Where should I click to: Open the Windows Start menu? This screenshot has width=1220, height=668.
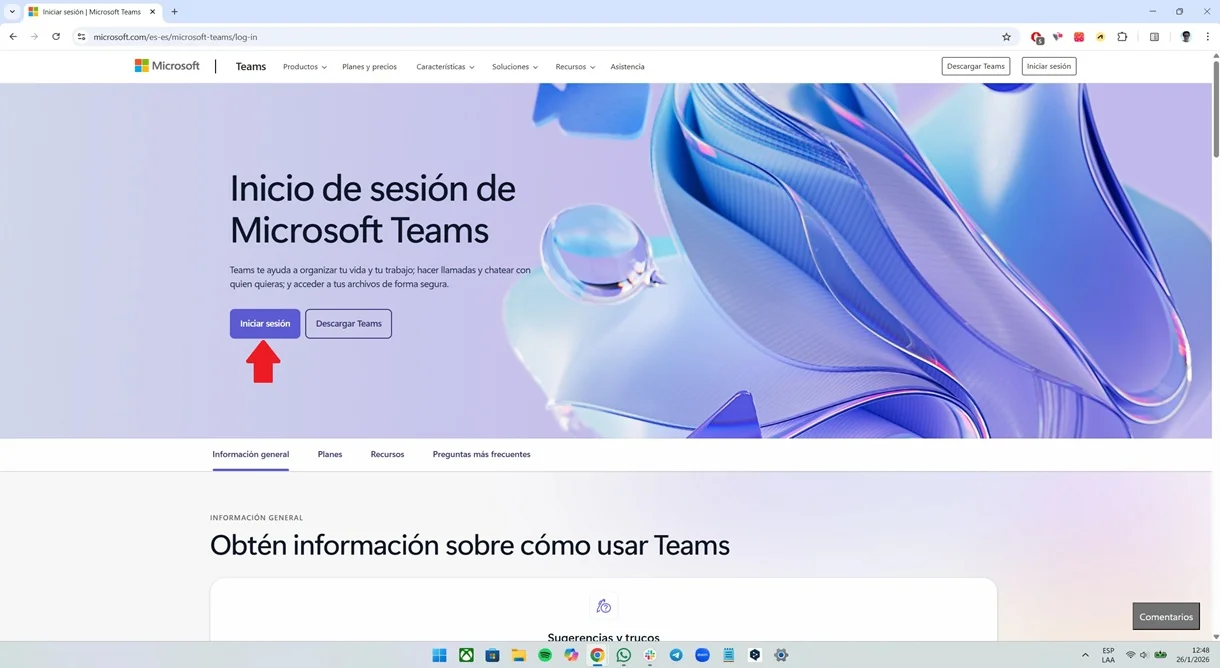point(439,655)
